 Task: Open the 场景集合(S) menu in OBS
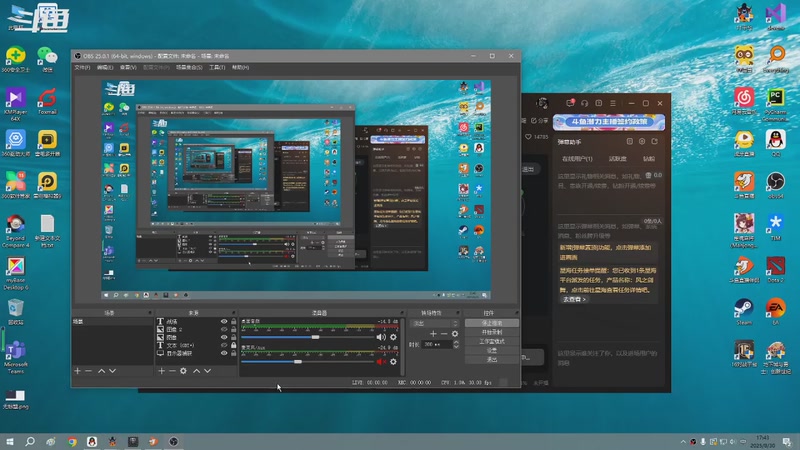point(189,67)
